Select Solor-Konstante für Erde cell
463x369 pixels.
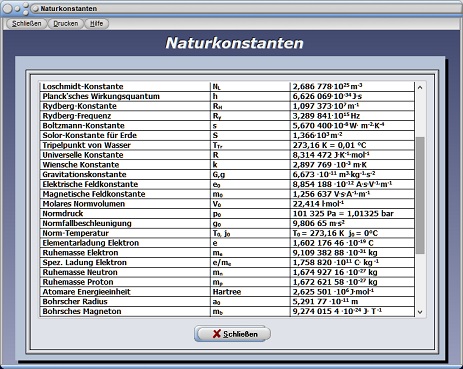point(125,135)
